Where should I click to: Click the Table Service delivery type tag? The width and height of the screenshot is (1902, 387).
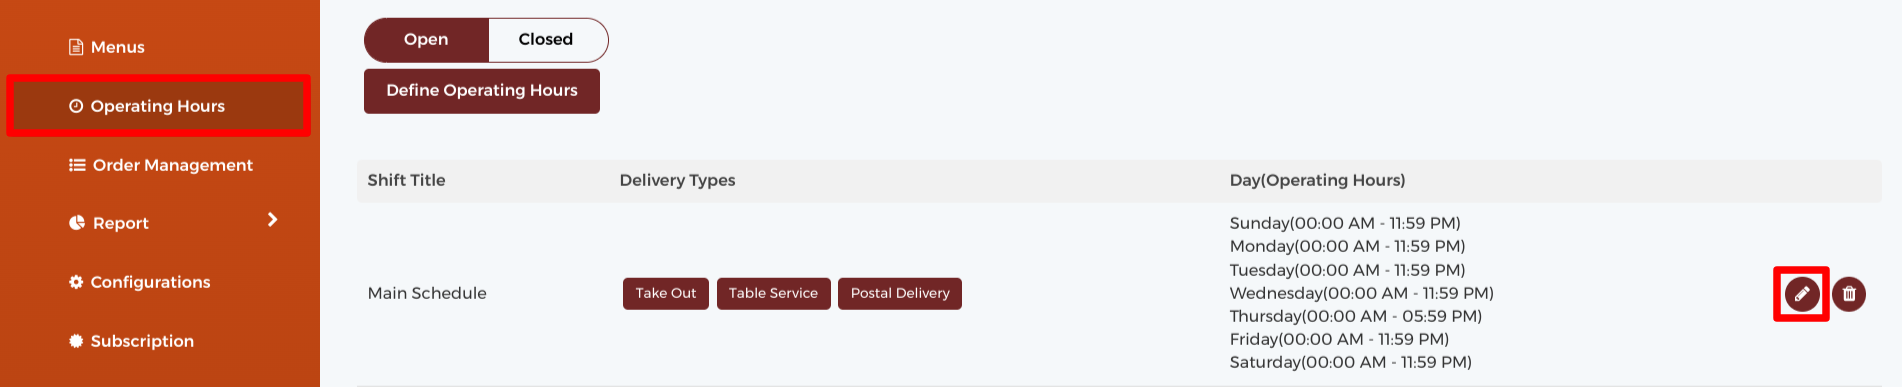(774, 294)
